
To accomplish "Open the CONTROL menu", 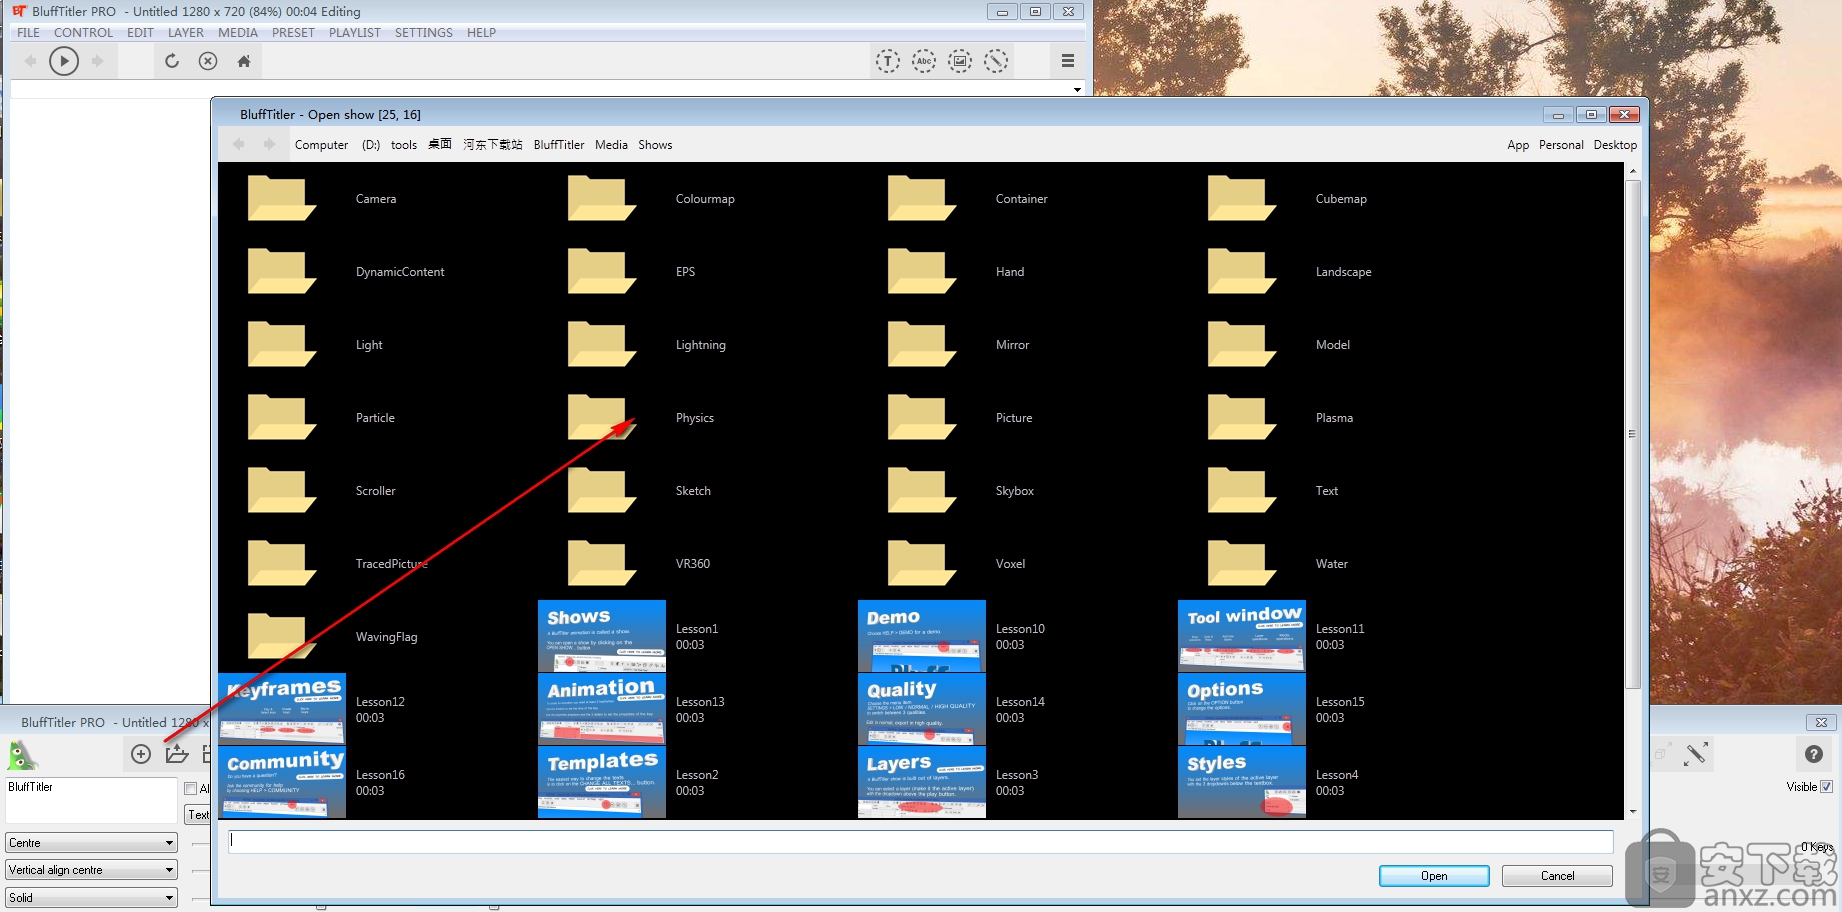I will point(83,33).
